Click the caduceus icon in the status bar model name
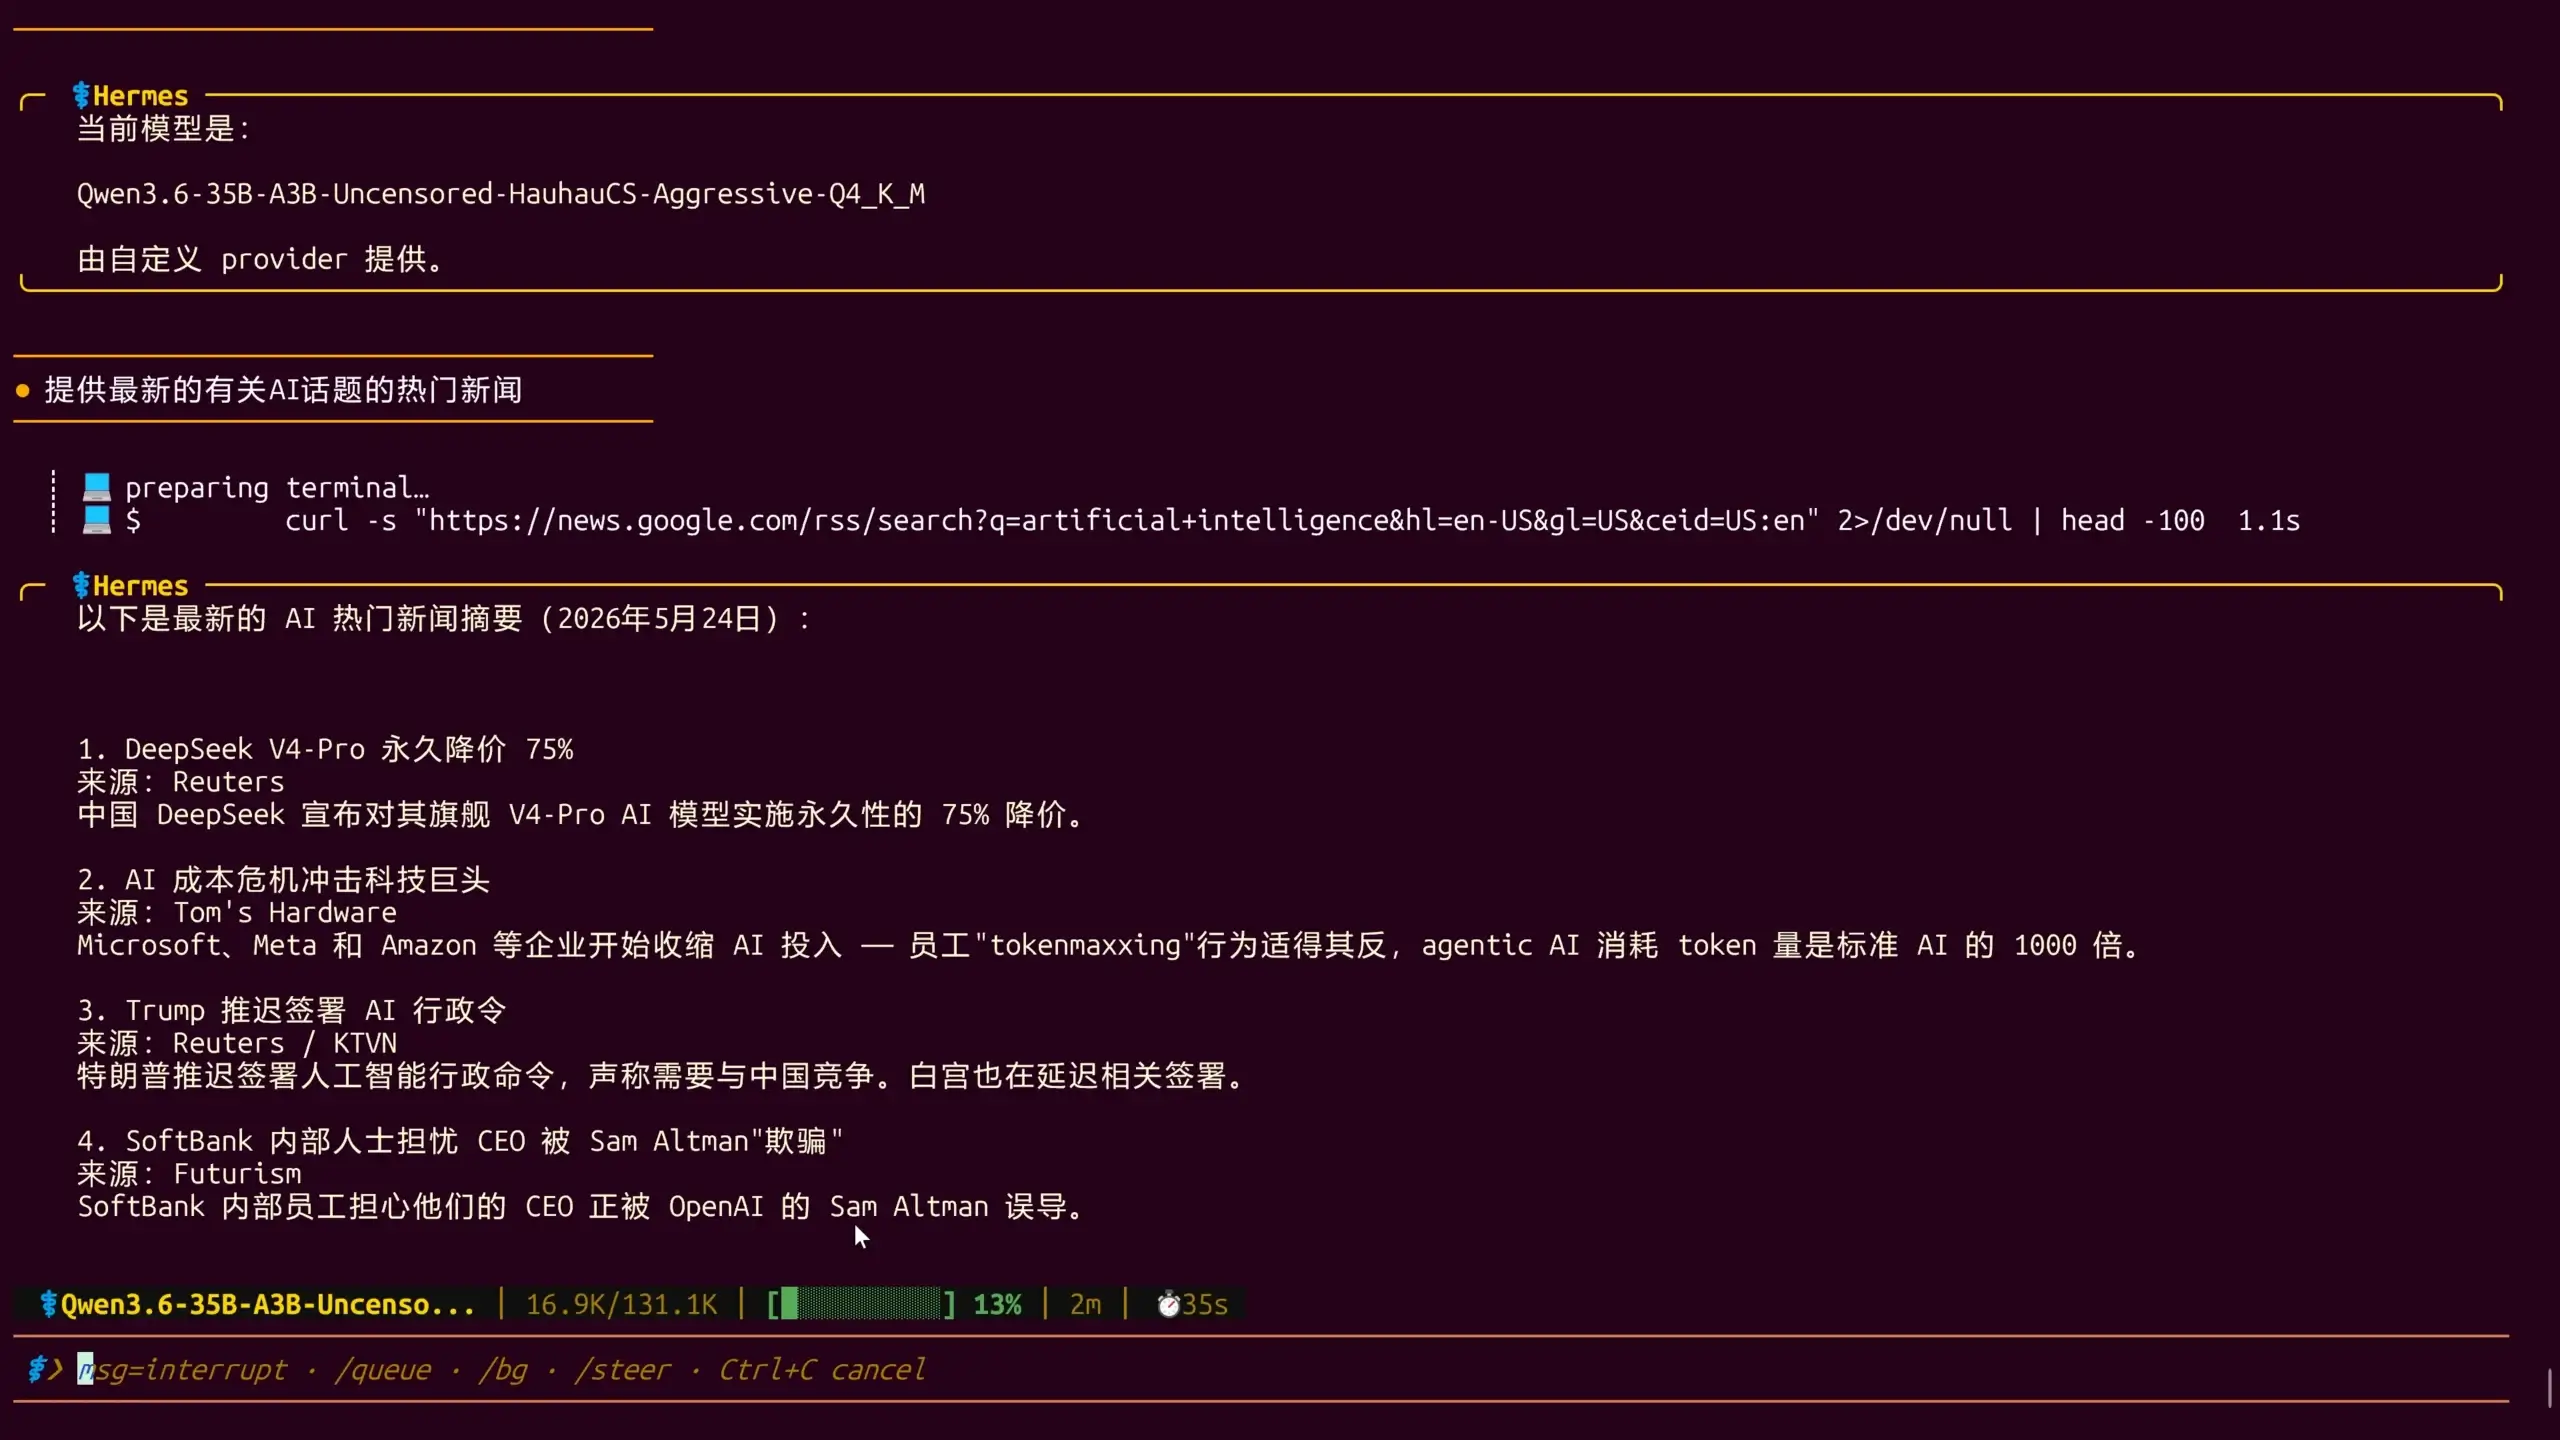 (48, 1304)
